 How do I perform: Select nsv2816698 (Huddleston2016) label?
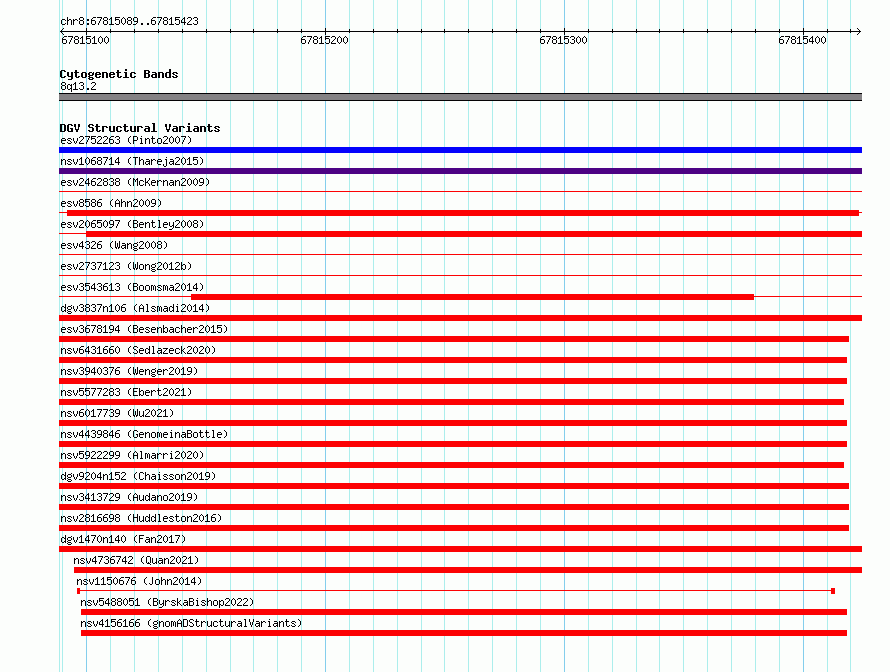[x=141, y=518]
